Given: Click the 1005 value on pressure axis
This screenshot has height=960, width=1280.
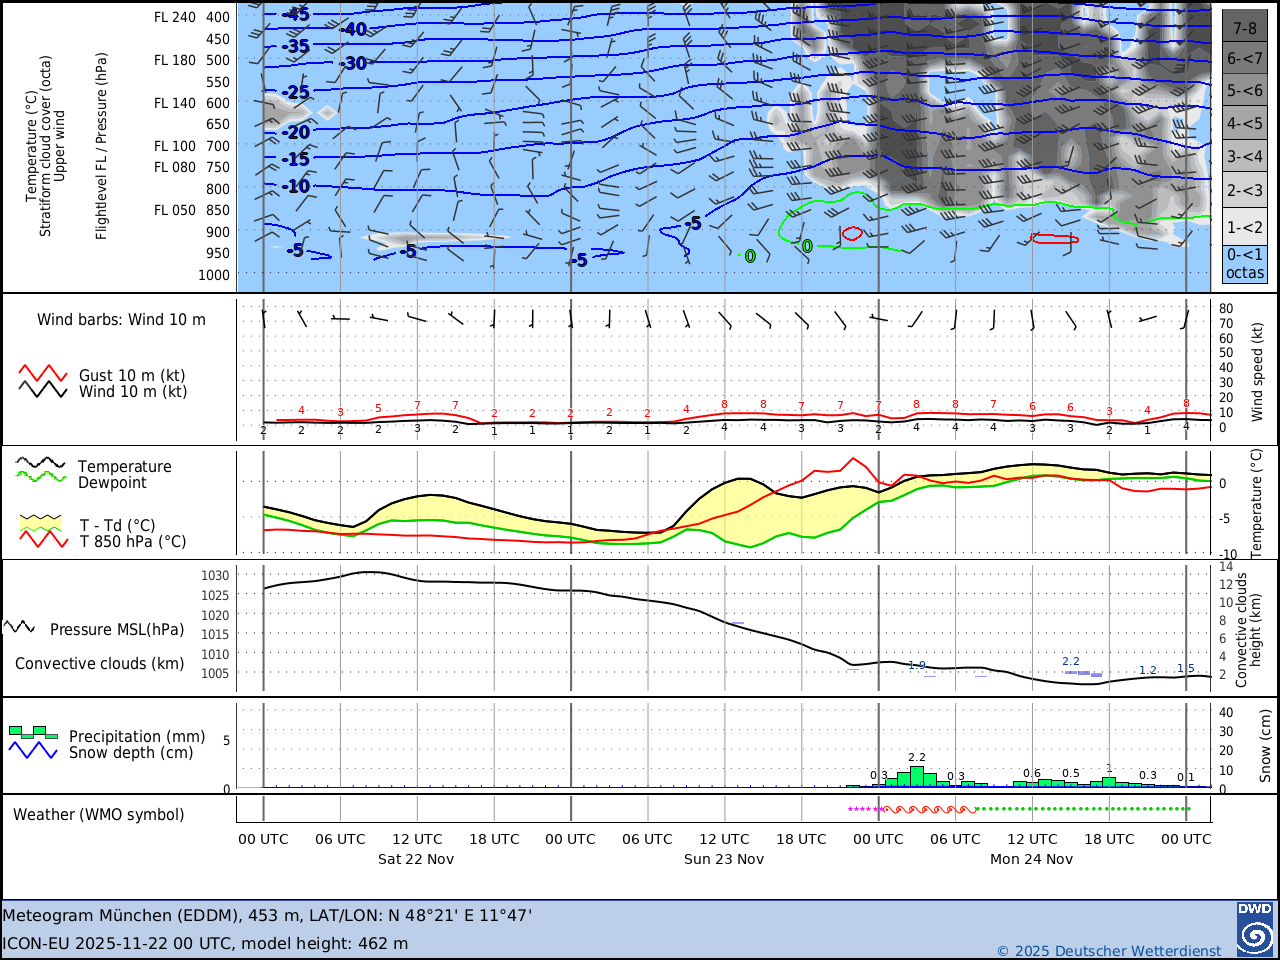Looking at the screenshot, I should pos(215,673).
